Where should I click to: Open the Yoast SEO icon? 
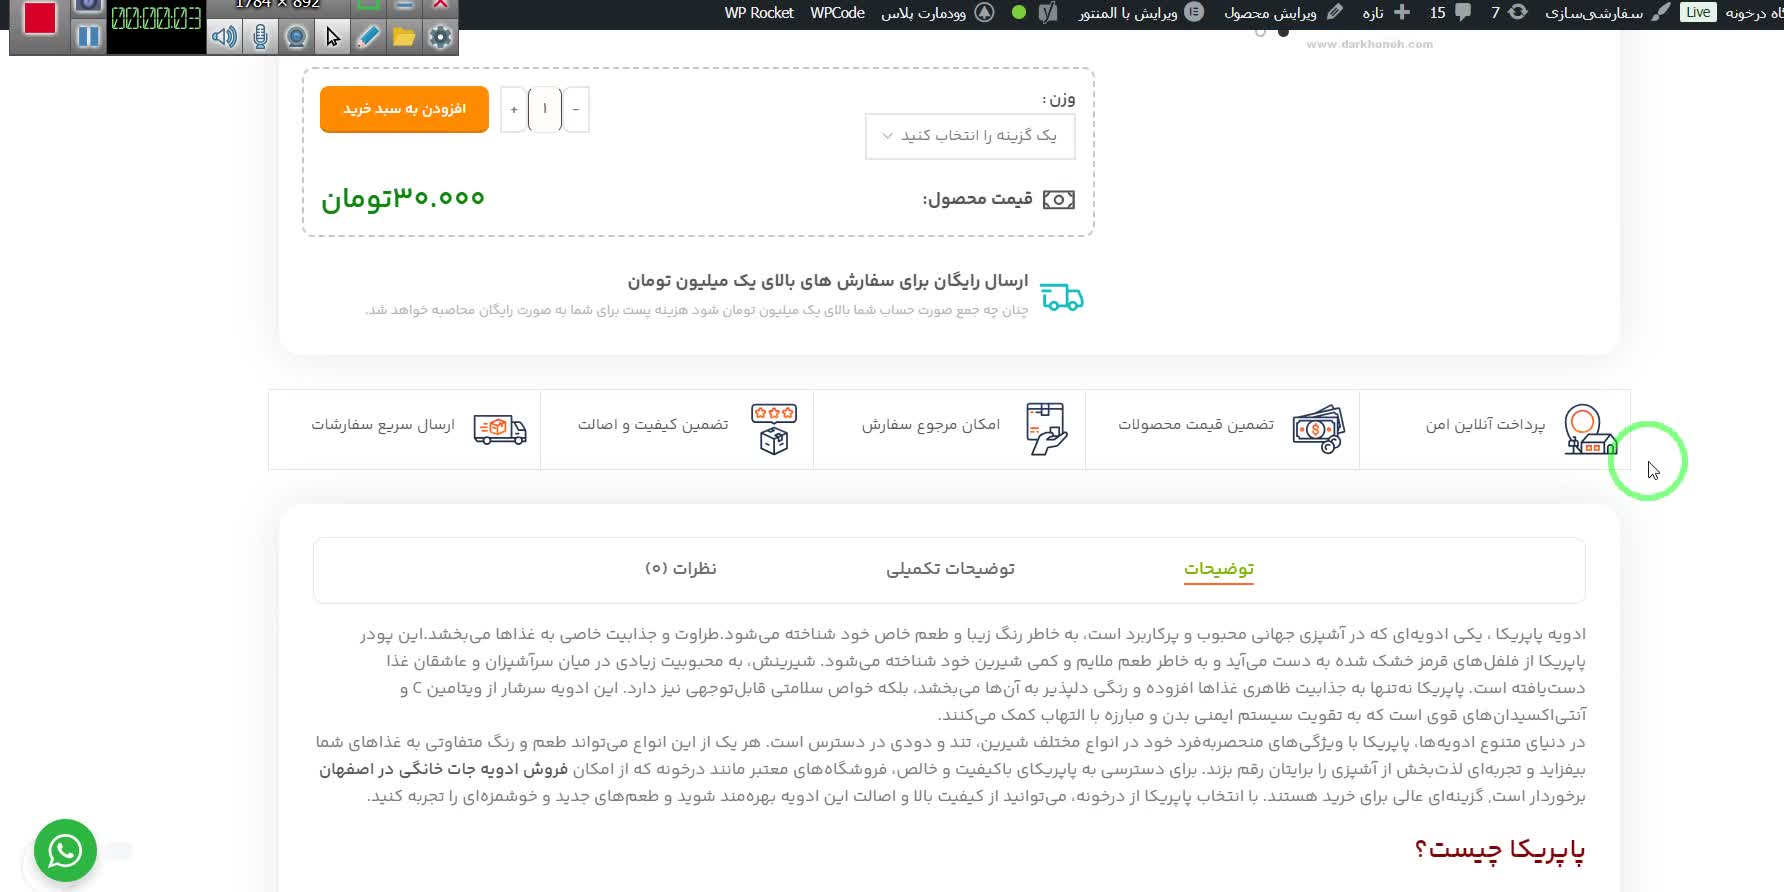pyautogui.click(x=1048, y=13)
